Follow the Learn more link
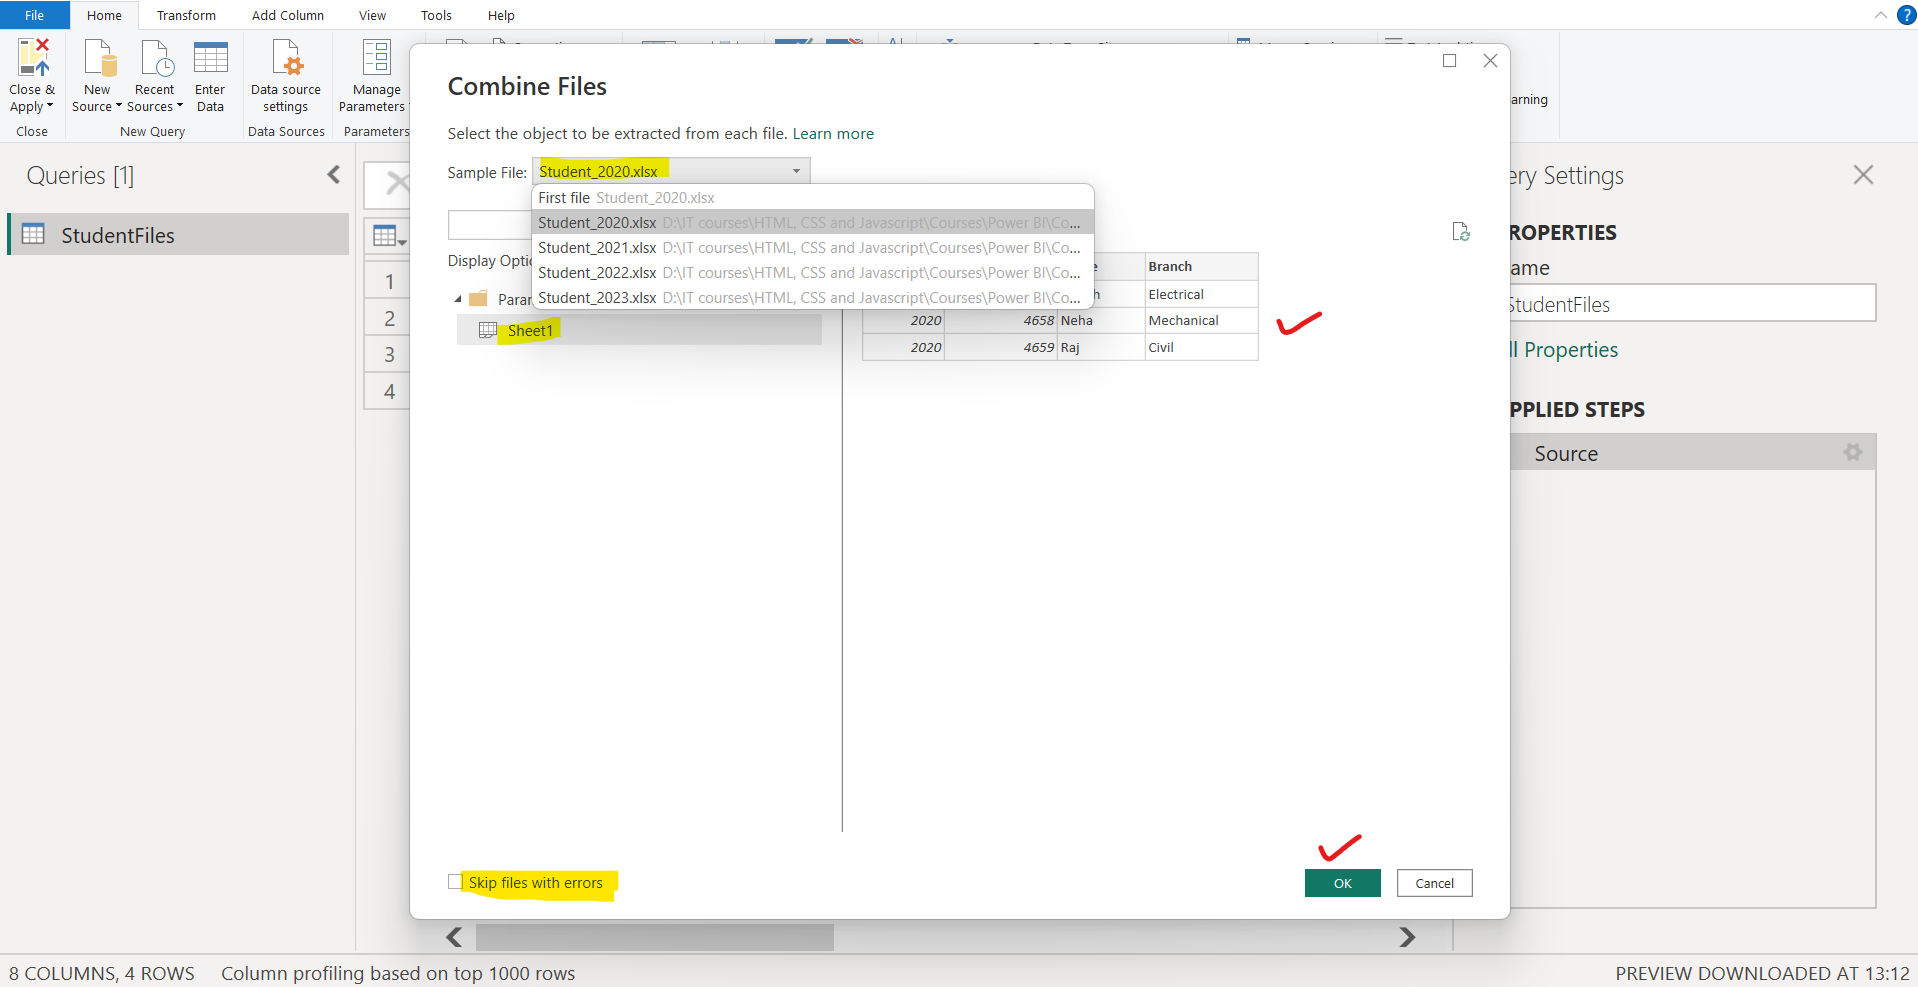Screen dimensions: 1918x987 (833, 134)
